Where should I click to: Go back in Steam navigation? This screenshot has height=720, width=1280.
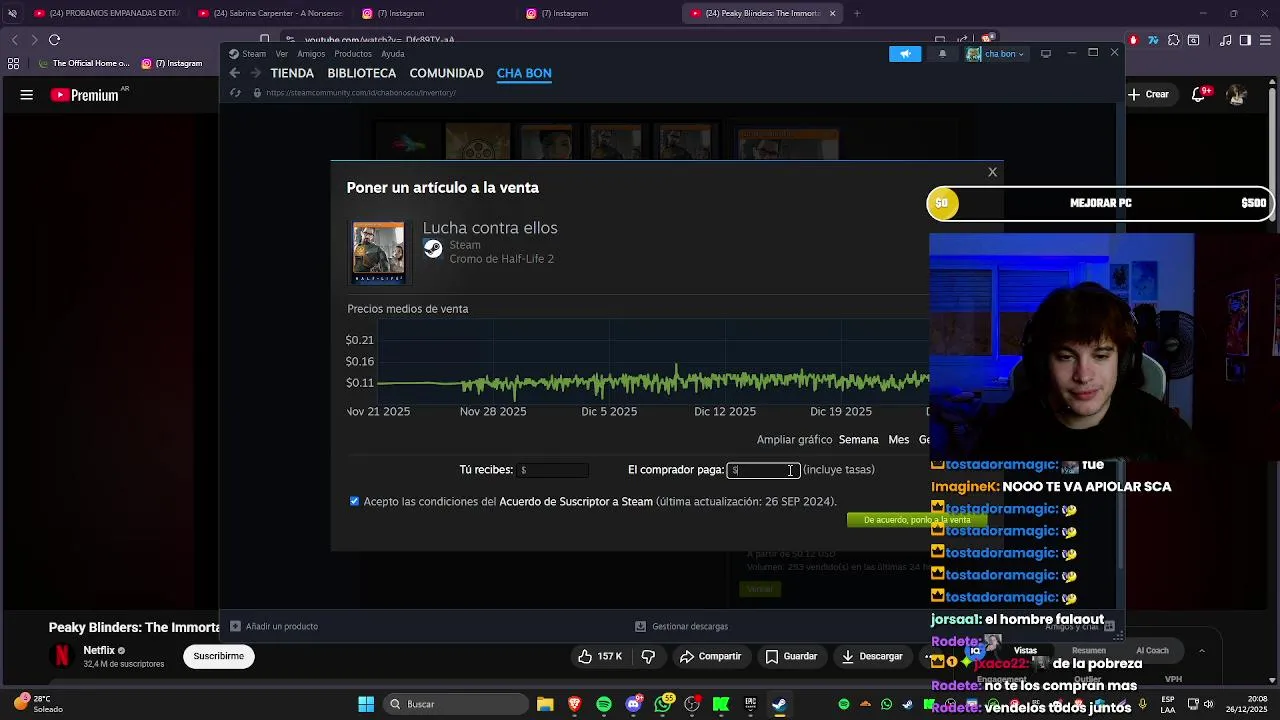pos(234,73)
